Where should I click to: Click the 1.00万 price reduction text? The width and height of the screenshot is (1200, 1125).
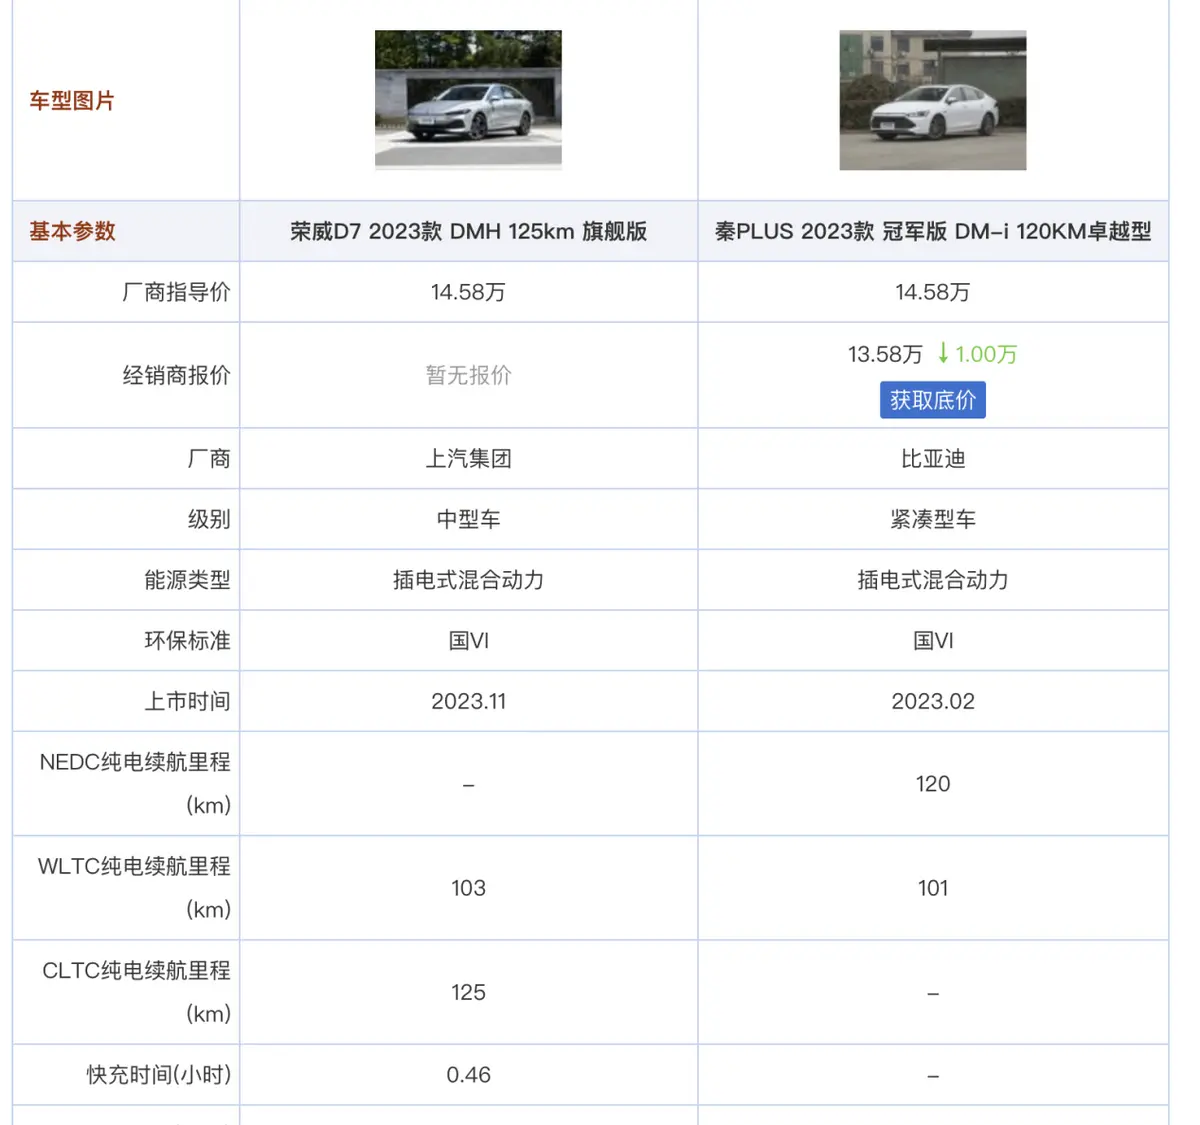986,354
